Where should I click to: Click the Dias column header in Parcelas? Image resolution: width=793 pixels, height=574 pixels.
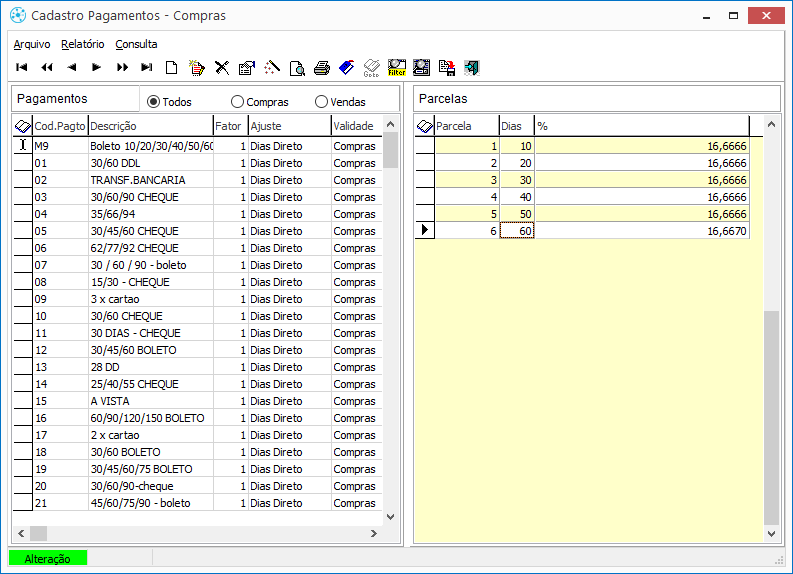[516, 126]
